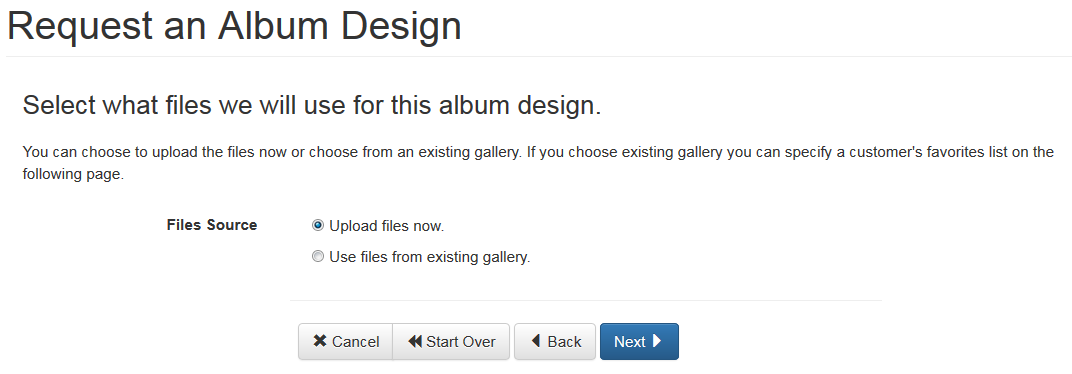This screenshot has width=1072, height=374.
Task: Click the double-arrow rewind icon on Start Over
Action: tap(414, 341)
